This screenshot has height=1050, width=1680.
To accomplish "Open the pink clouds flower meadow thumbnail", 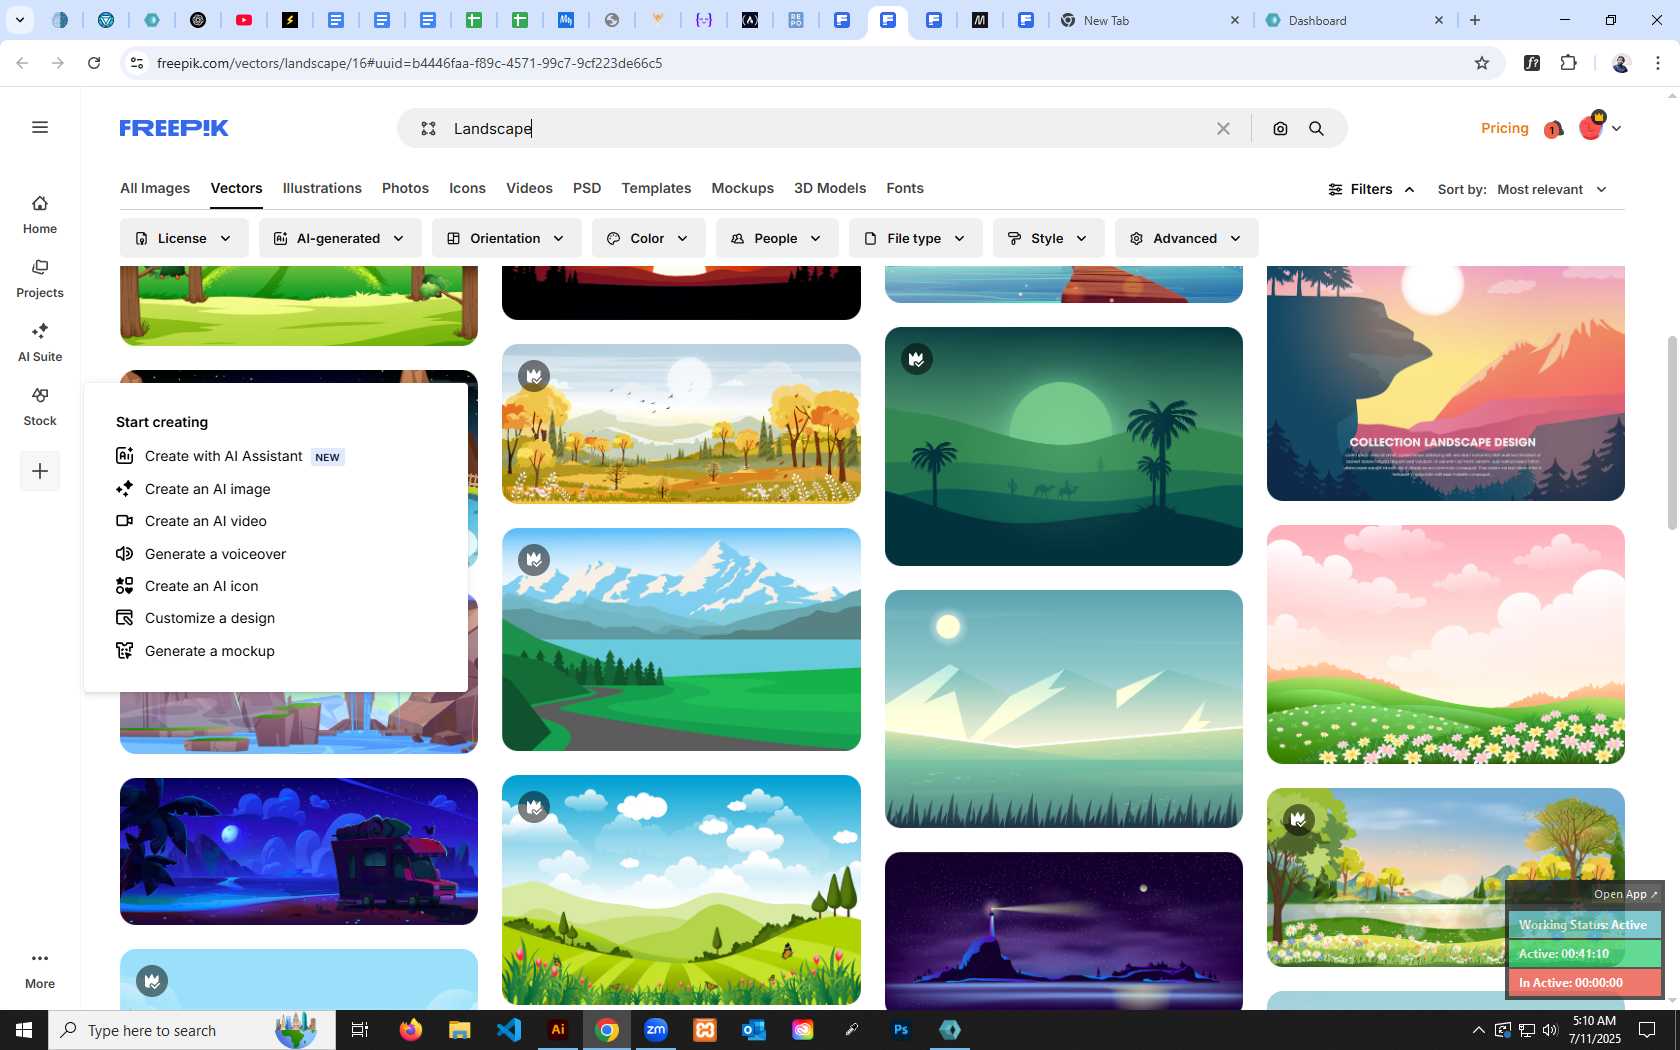I will (1445, 644).
